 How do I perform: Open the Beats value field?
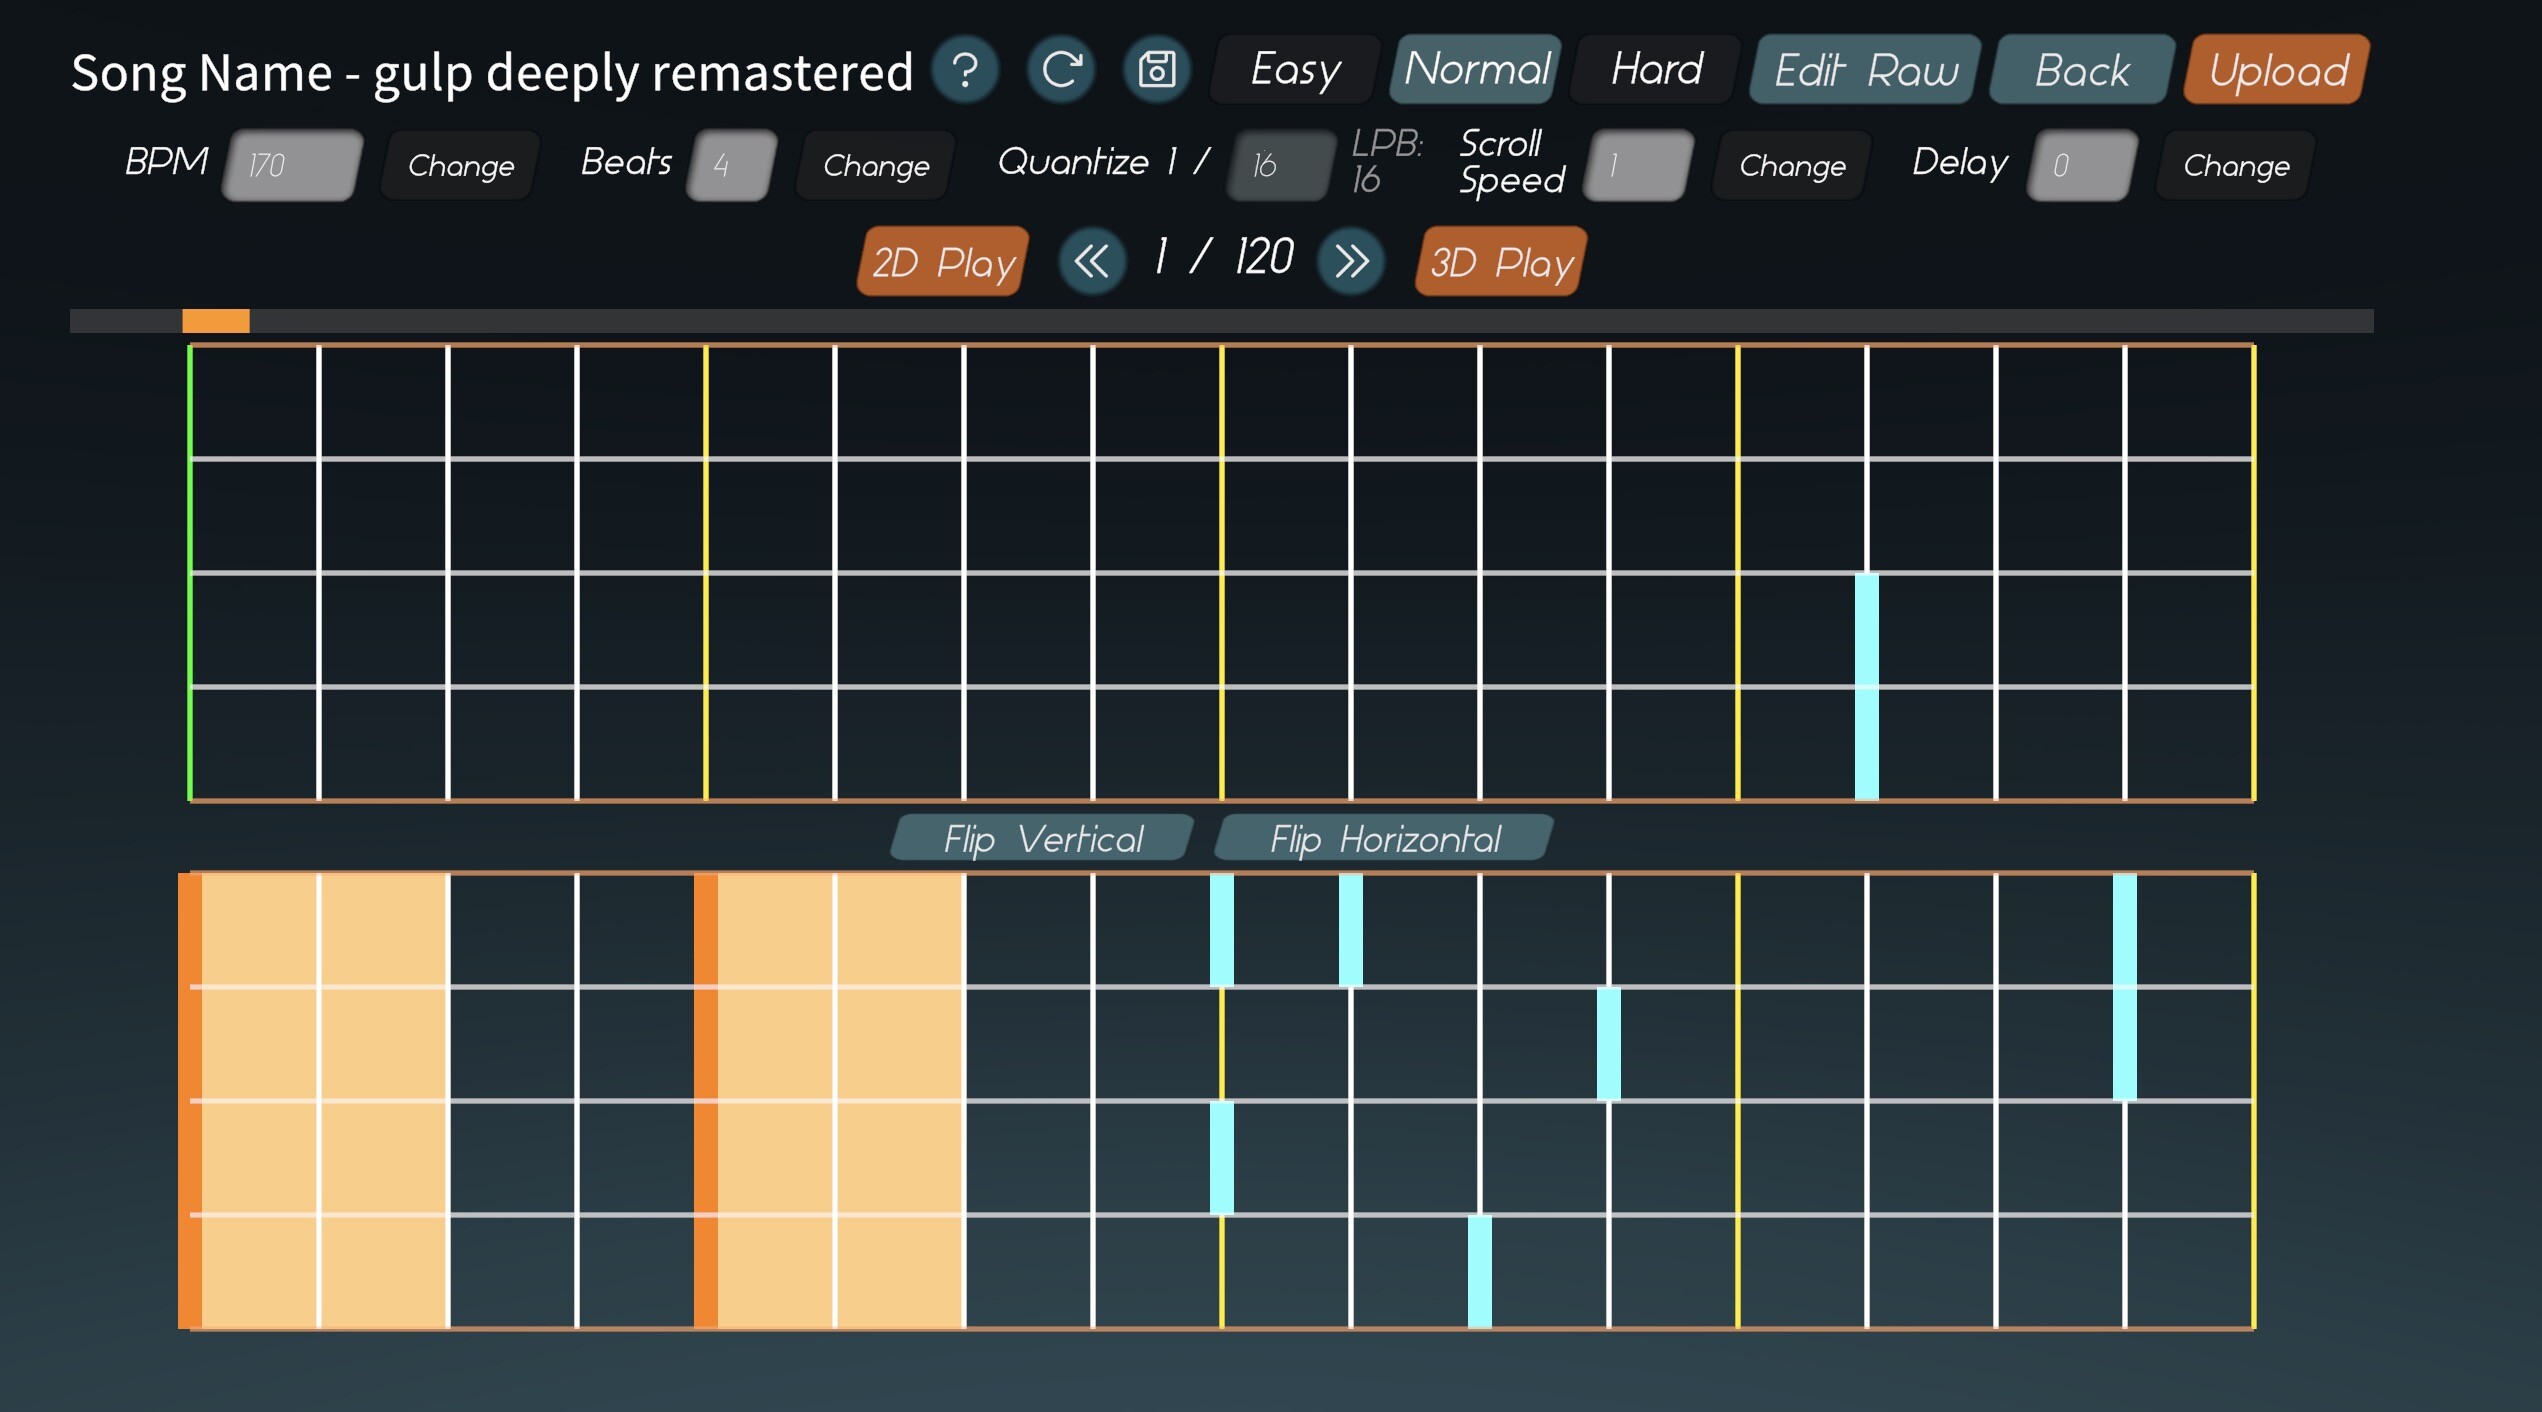coord(729,165)
